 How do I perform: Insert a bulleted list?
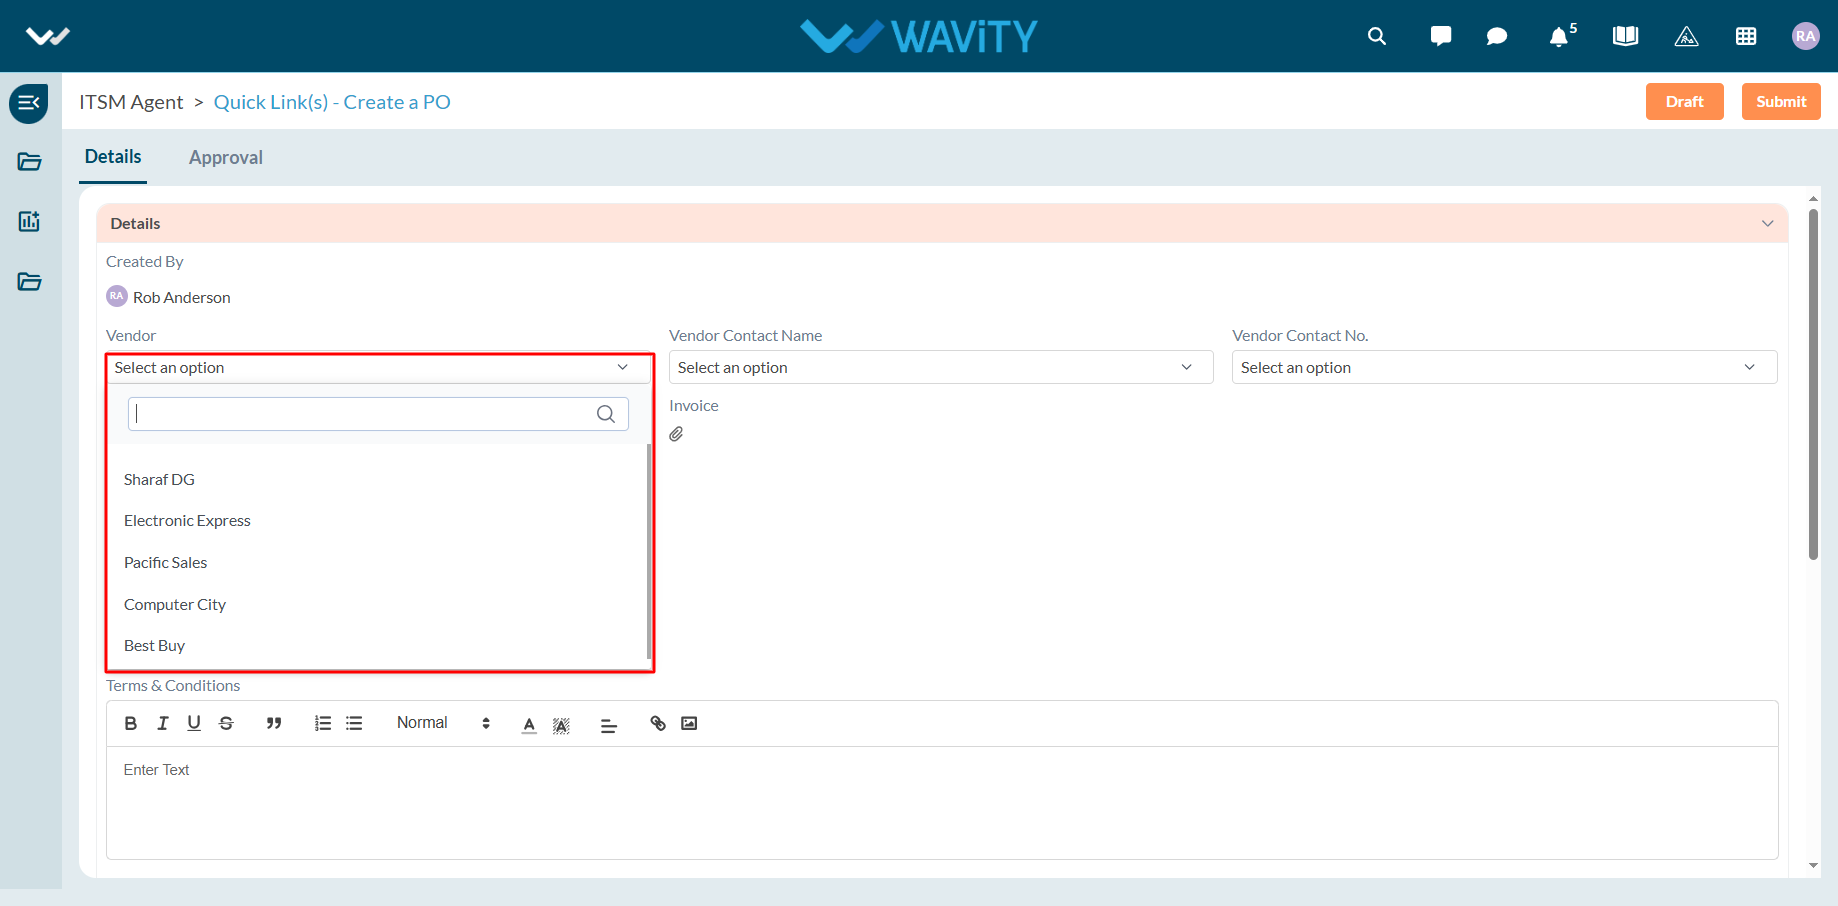pyautogui.click(x=354, y=723)
